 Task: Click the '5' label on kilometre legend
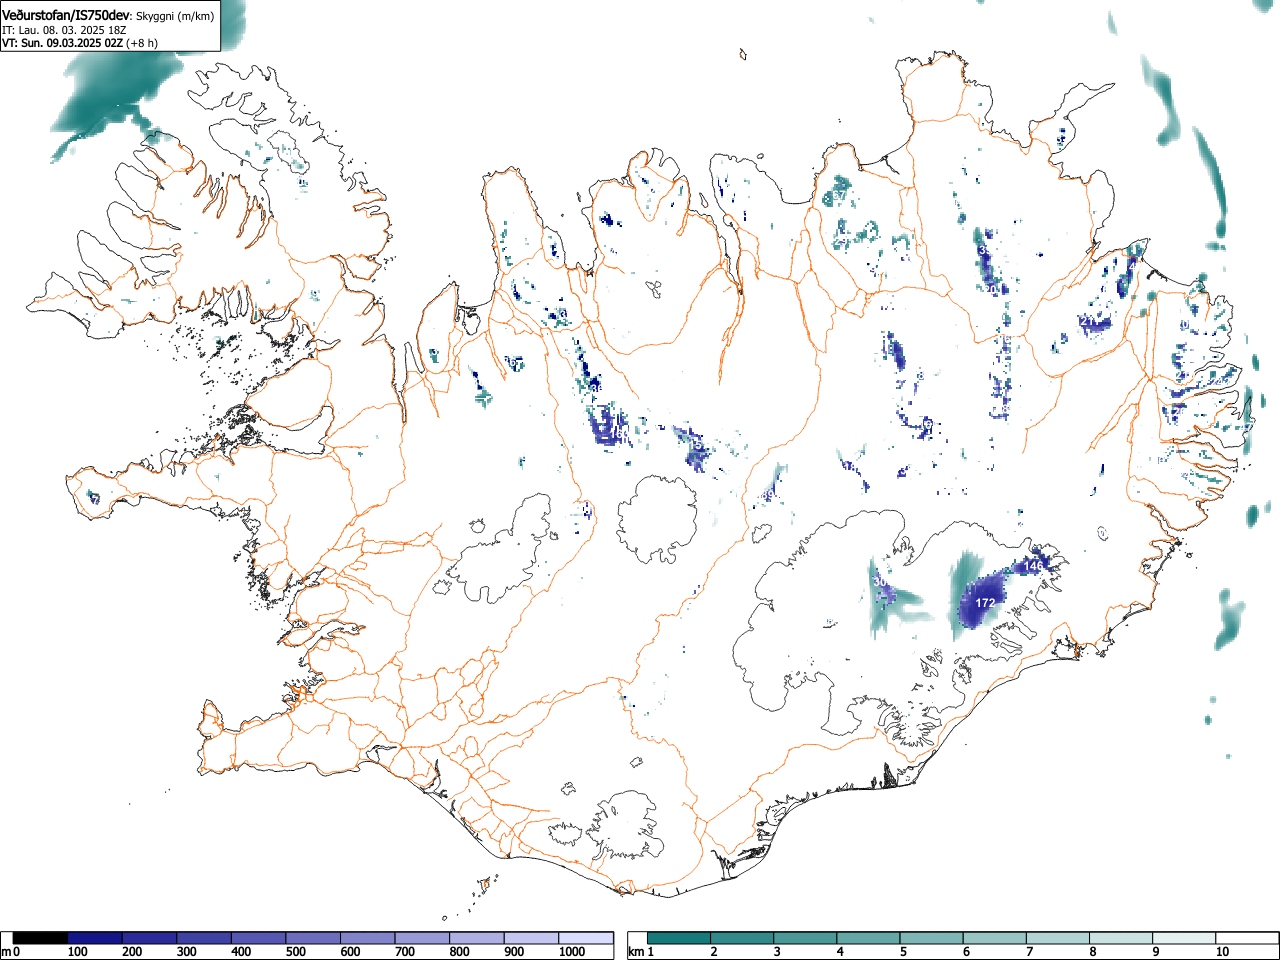[x=903, y=952]
